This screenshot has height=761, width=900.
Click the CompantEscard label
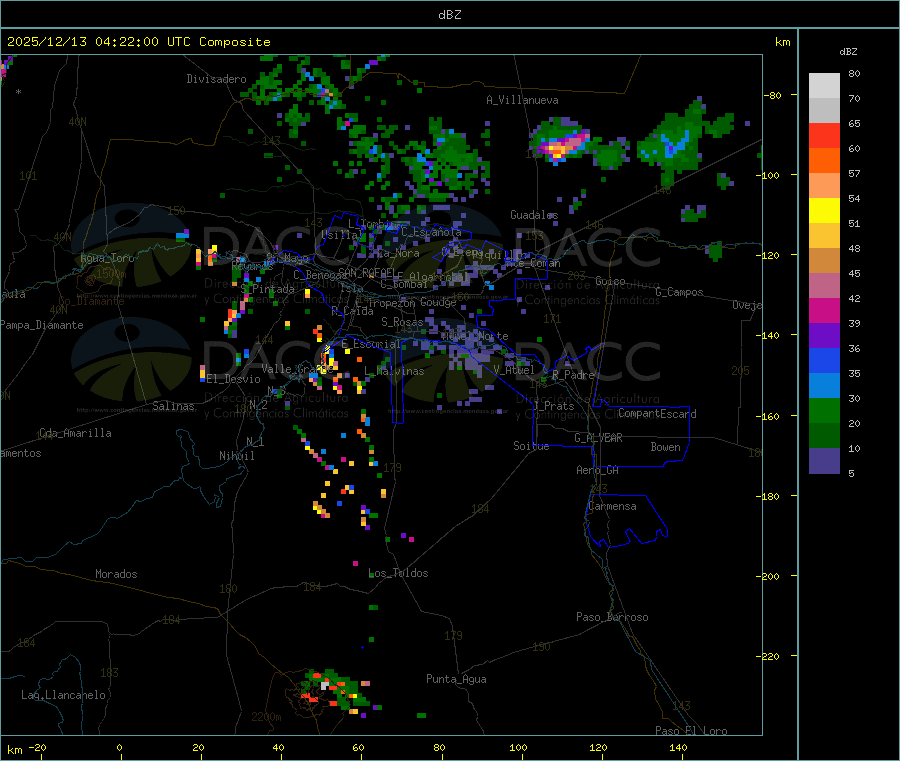(x=657, y=413)
